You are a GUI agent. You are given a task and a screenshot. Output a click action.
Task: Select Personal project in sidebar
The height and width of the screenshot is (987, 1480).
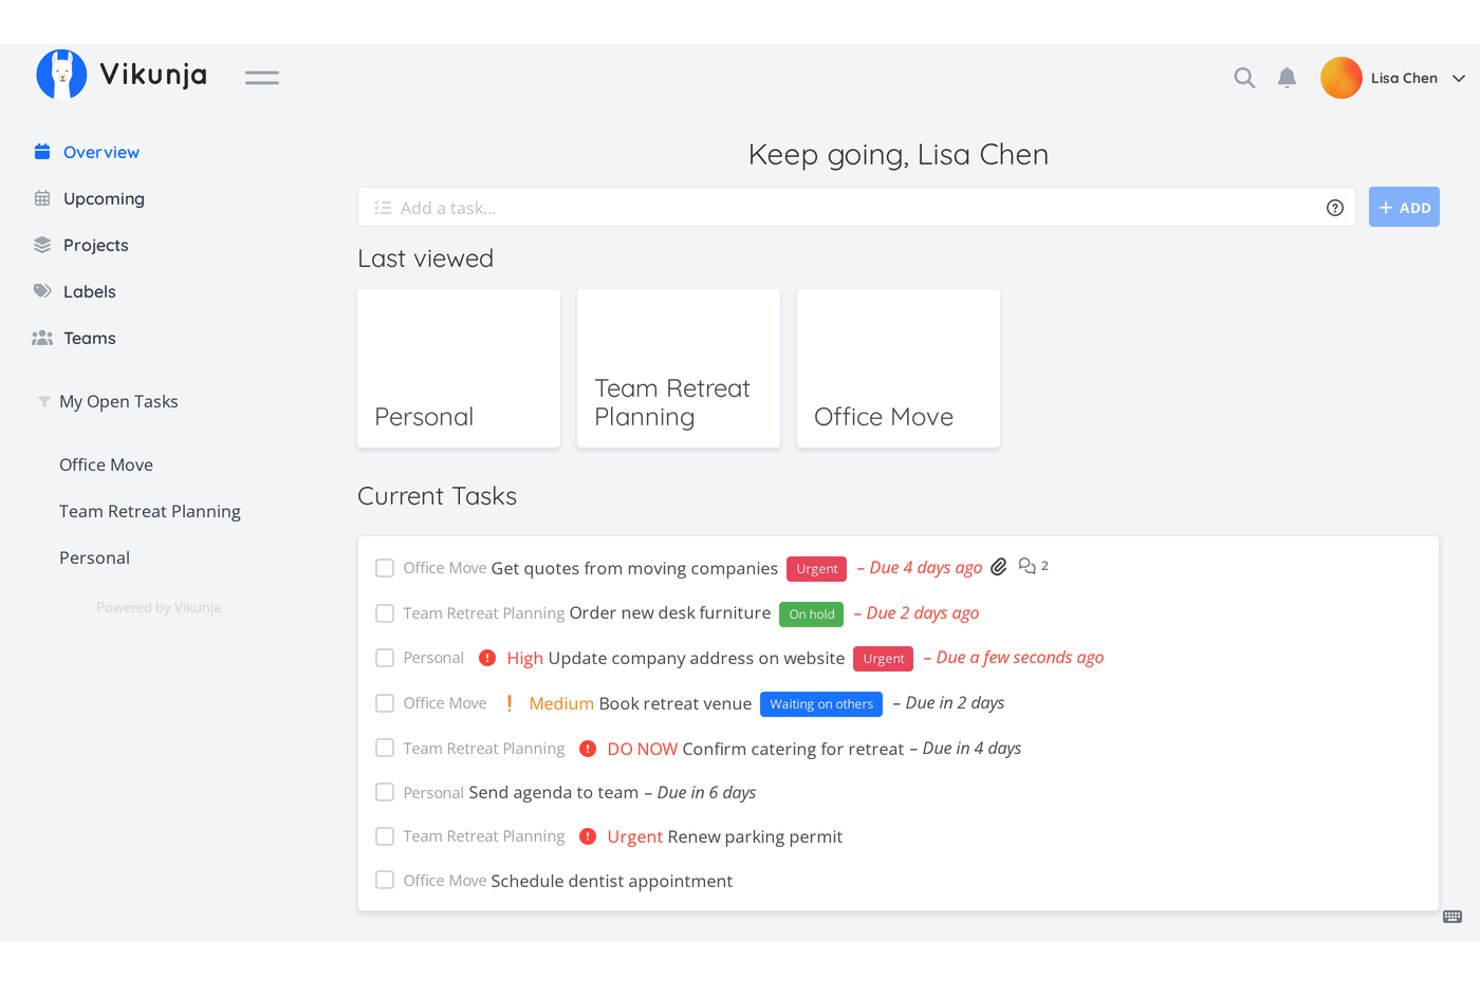(x=94, y=558)
